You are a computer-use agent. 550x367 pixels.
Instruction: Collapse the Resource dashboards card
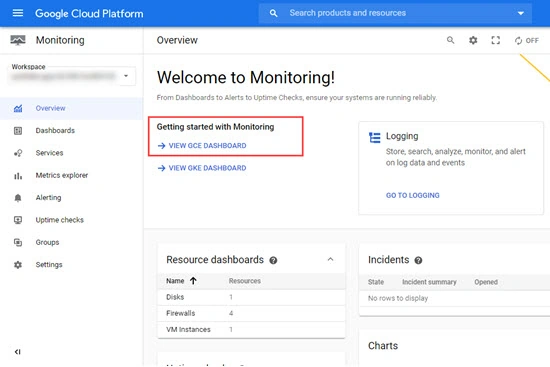pos(330,259)
